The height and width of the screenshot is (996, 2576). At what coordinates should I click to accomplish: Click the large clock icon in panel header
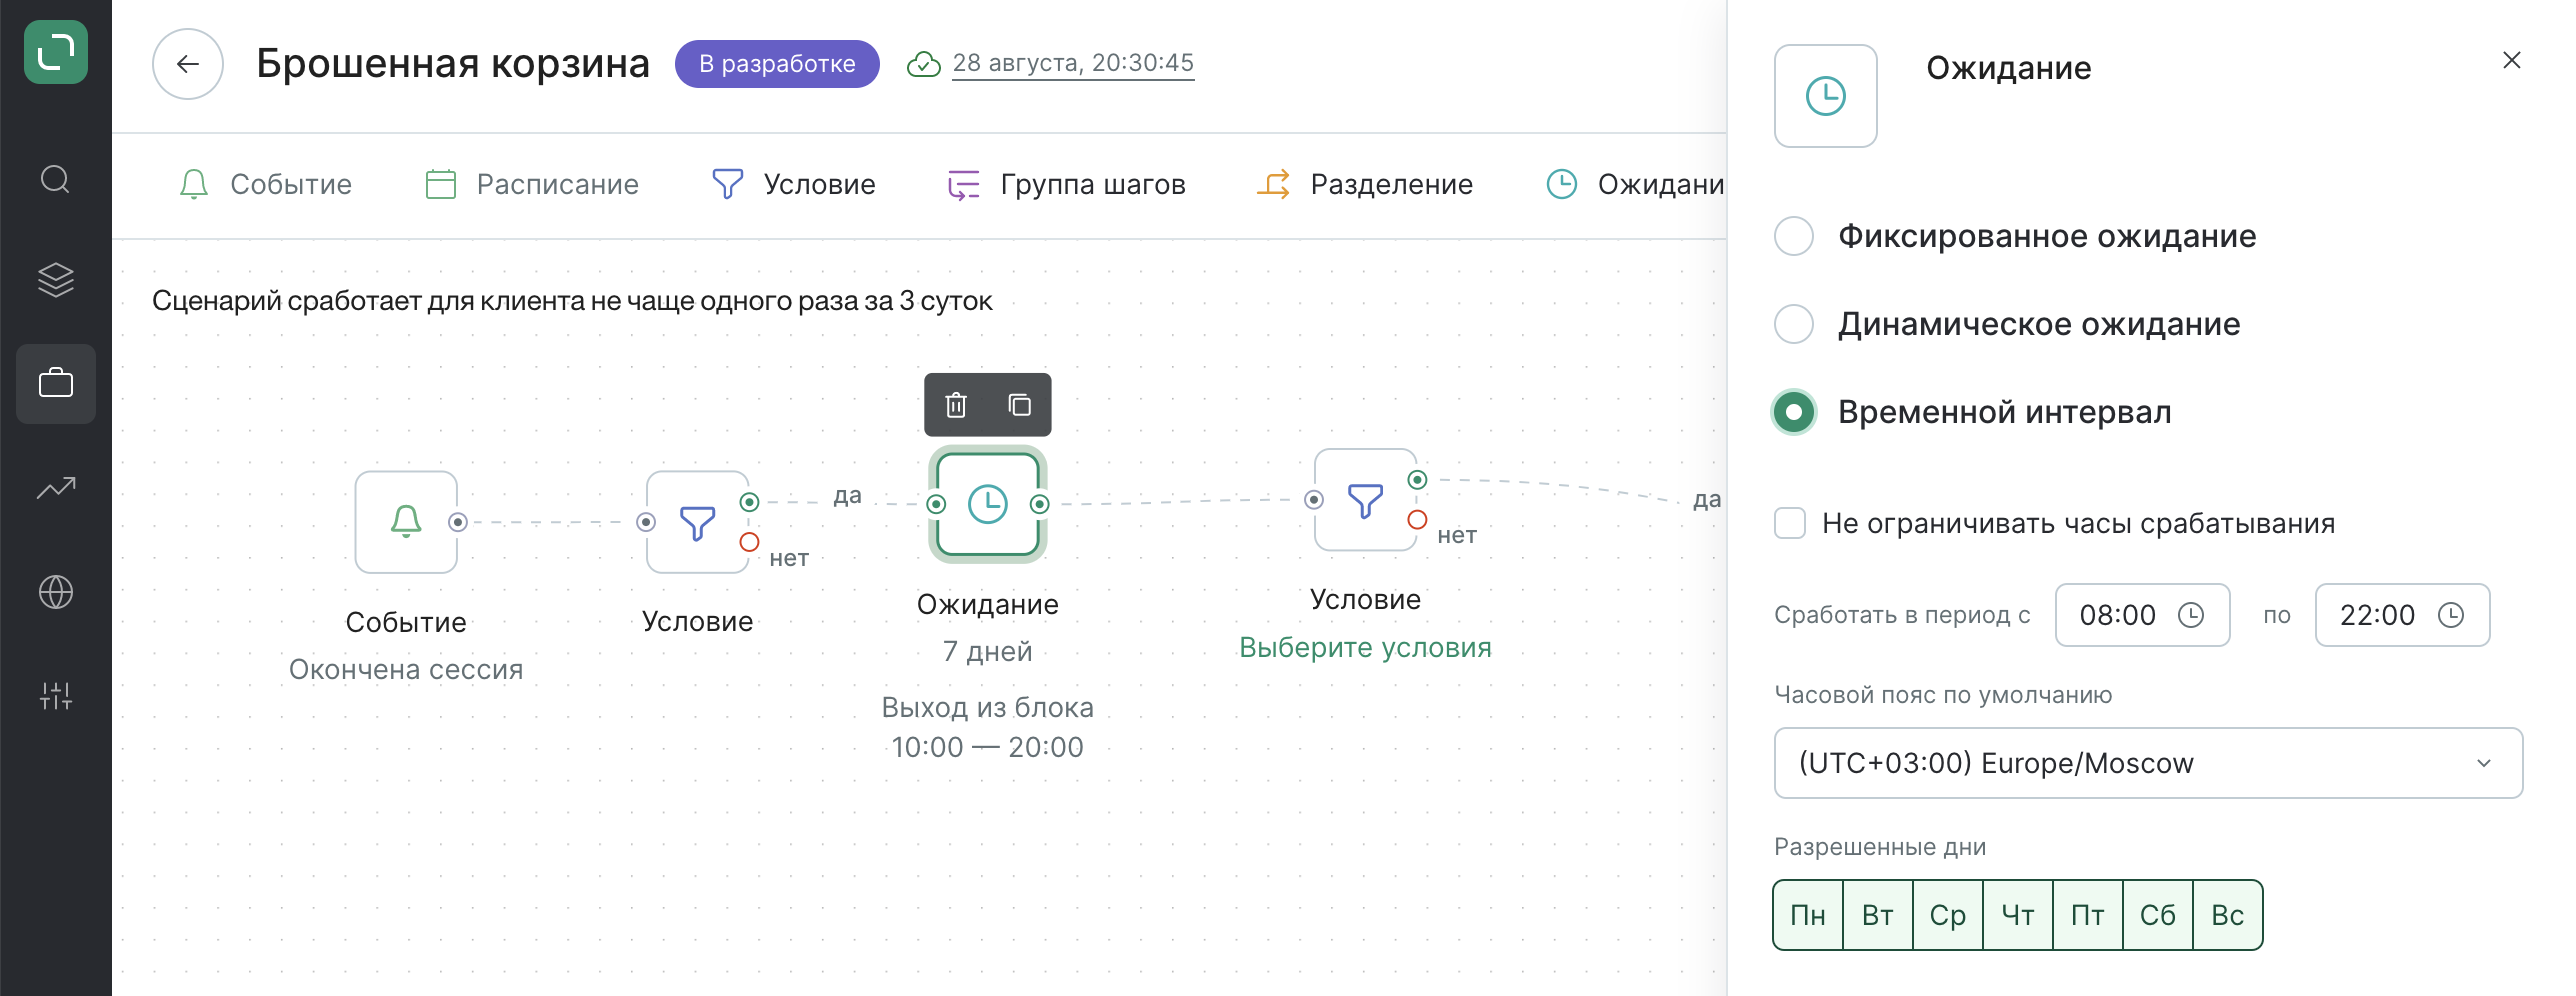pos(1826,96)
